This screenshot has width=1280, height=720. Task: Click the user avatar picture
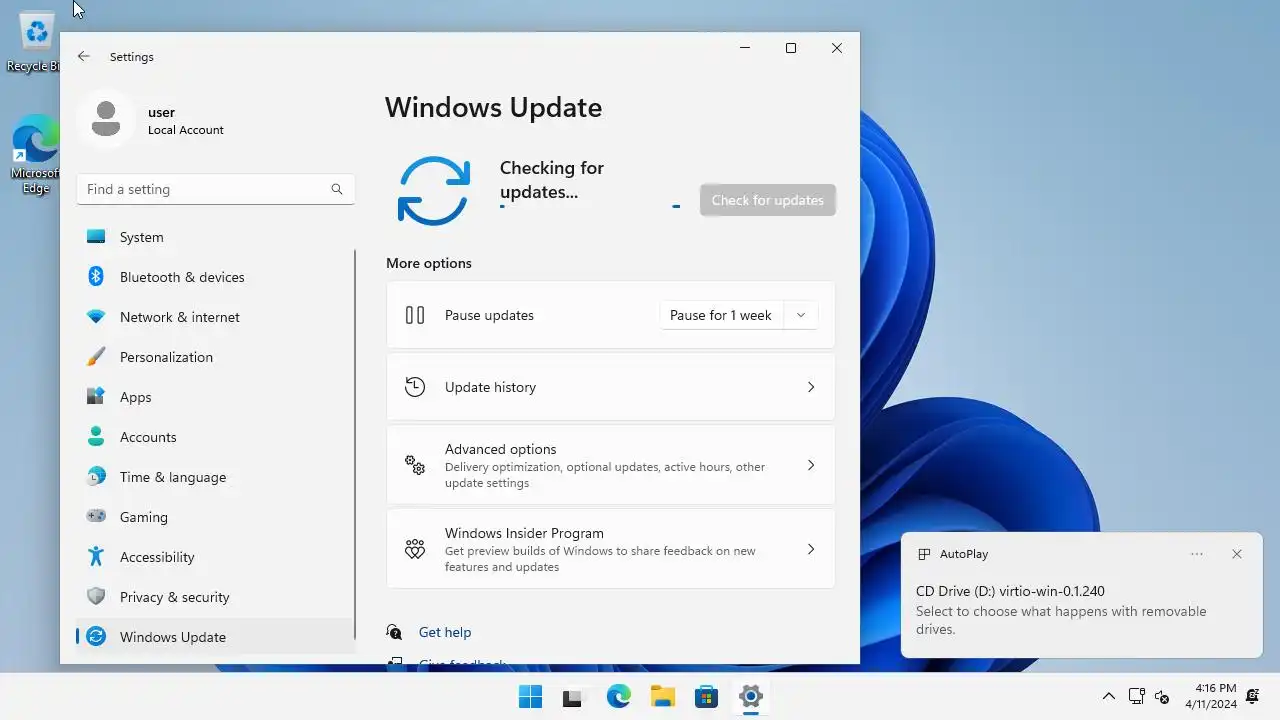click(106, 120)
